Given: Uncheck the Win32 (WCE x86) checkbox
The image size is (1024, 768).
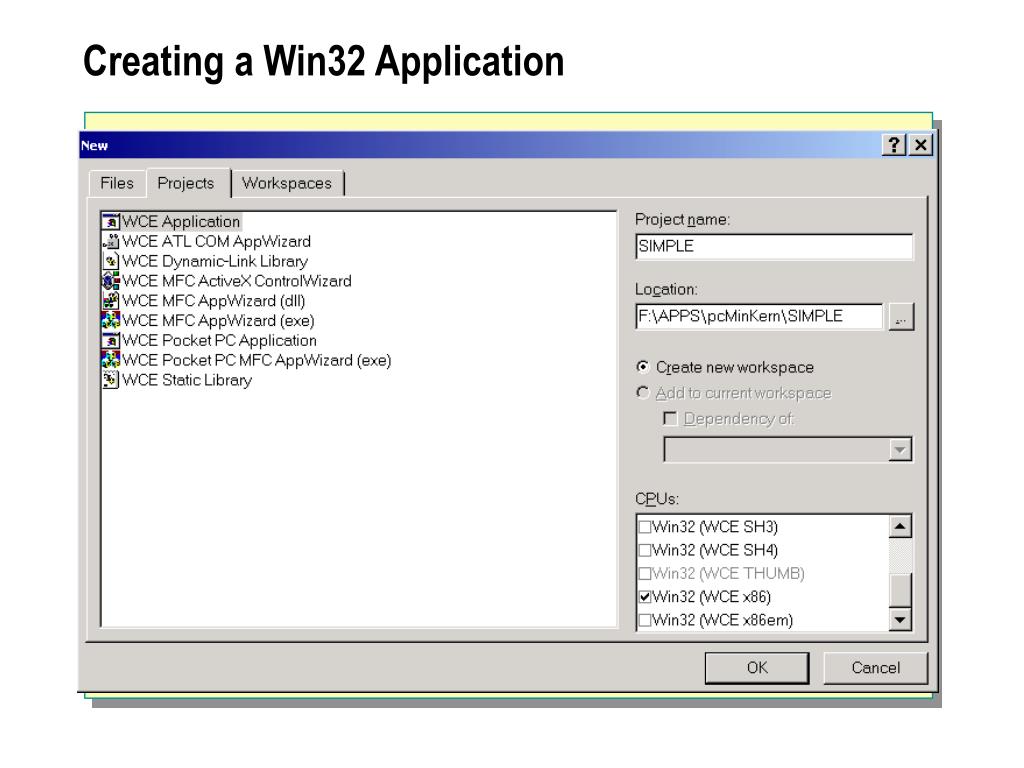Looking at the screenshot, I should pos(645,597).
